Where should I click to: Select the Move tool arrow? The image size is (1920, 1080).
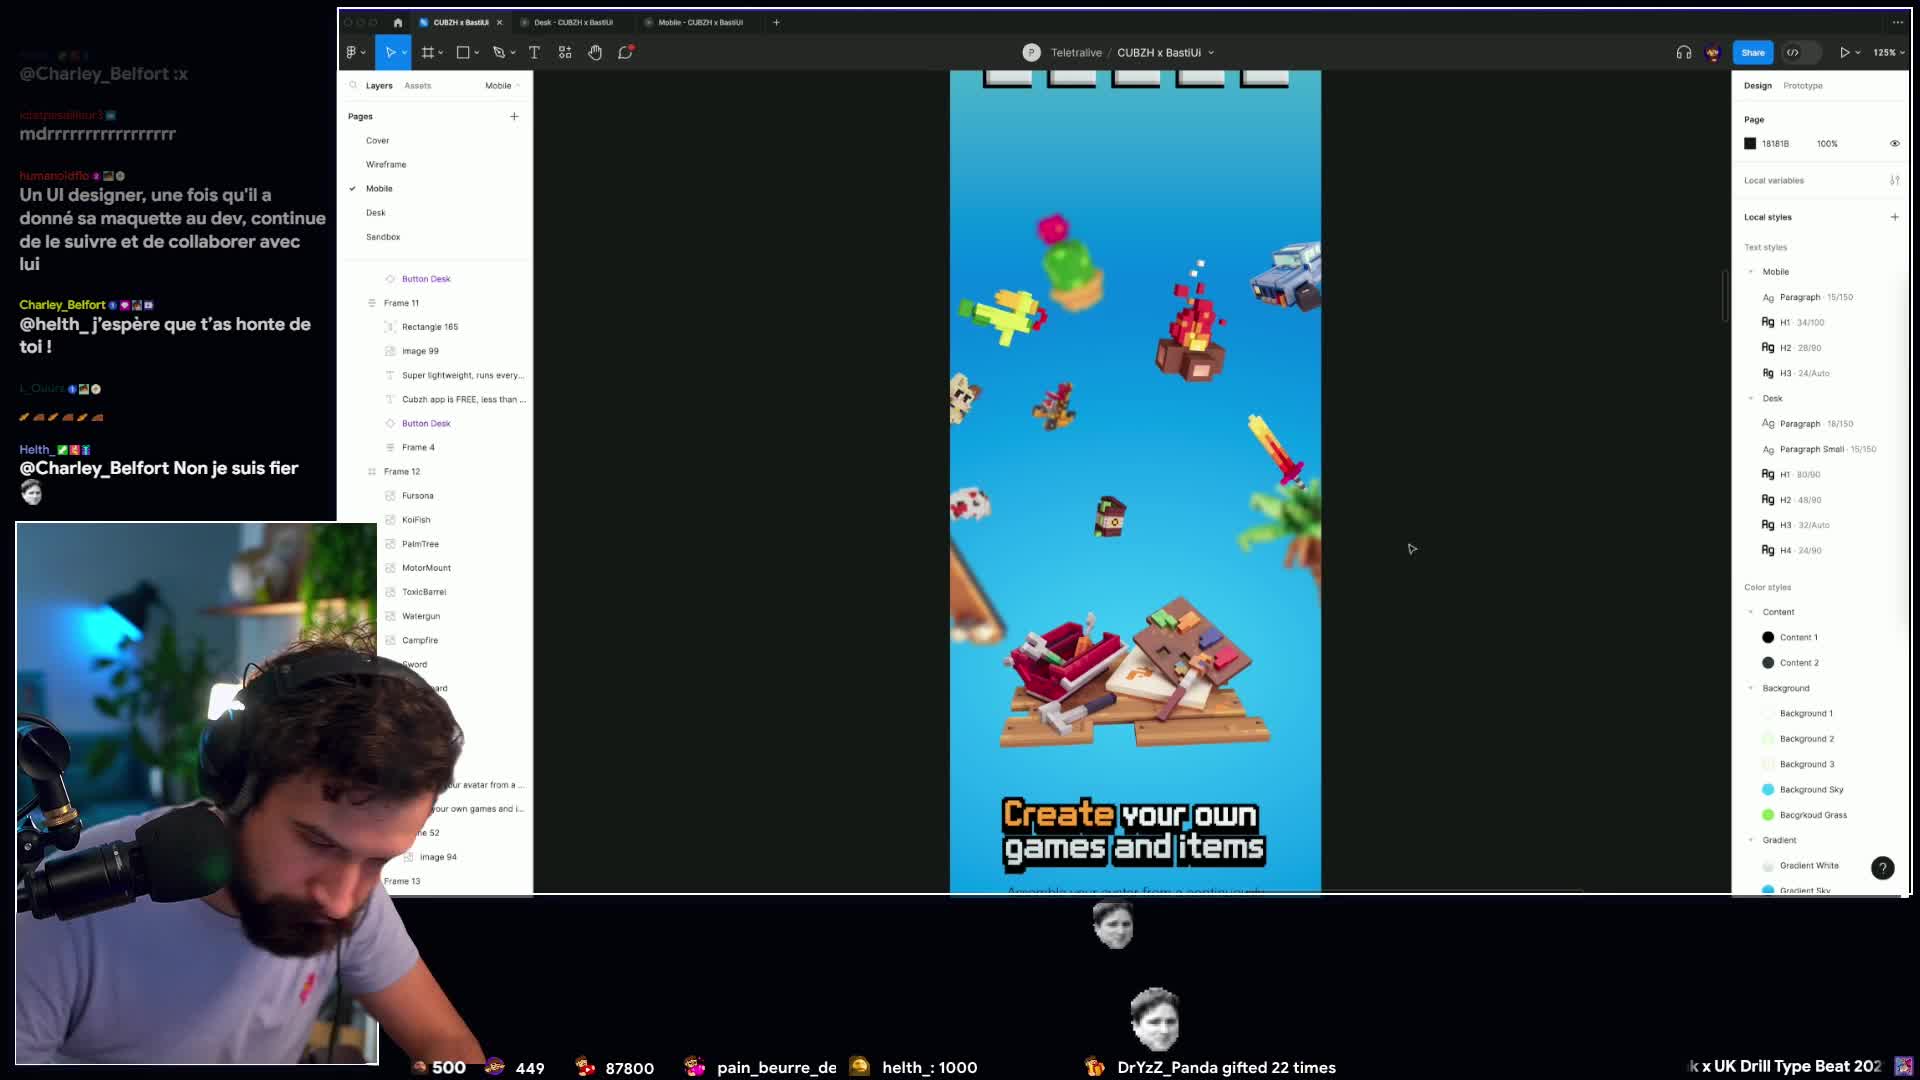click(x=390, y=52)
